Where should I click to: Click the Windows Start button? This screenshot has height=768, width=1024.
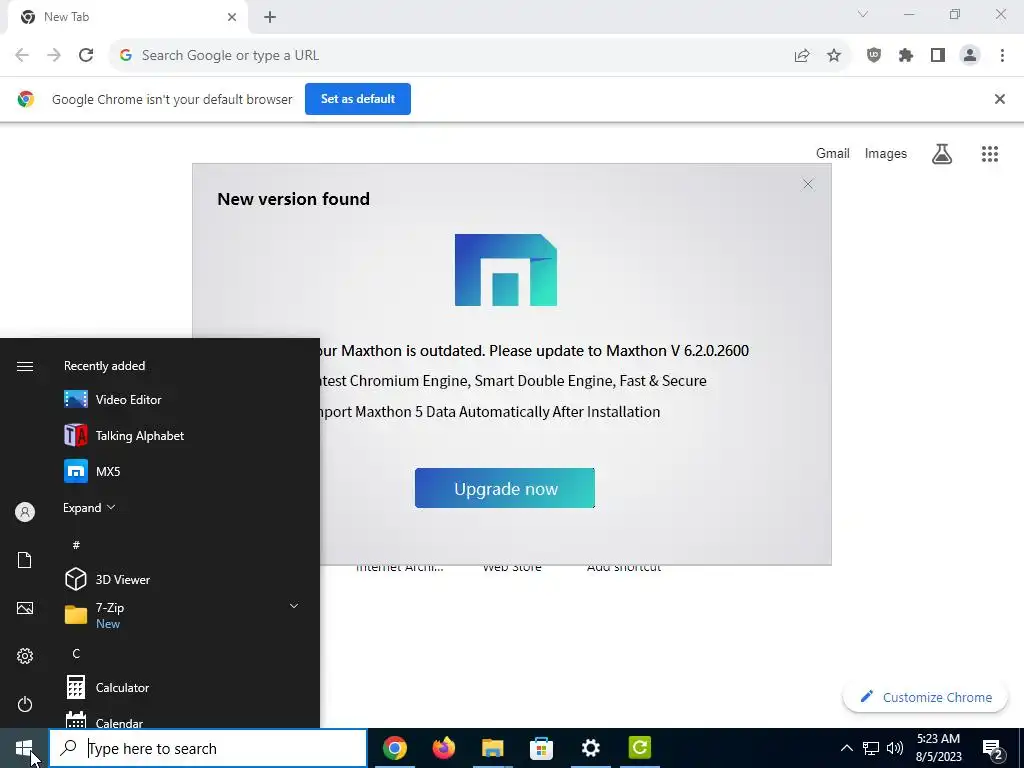coord(24,748)
